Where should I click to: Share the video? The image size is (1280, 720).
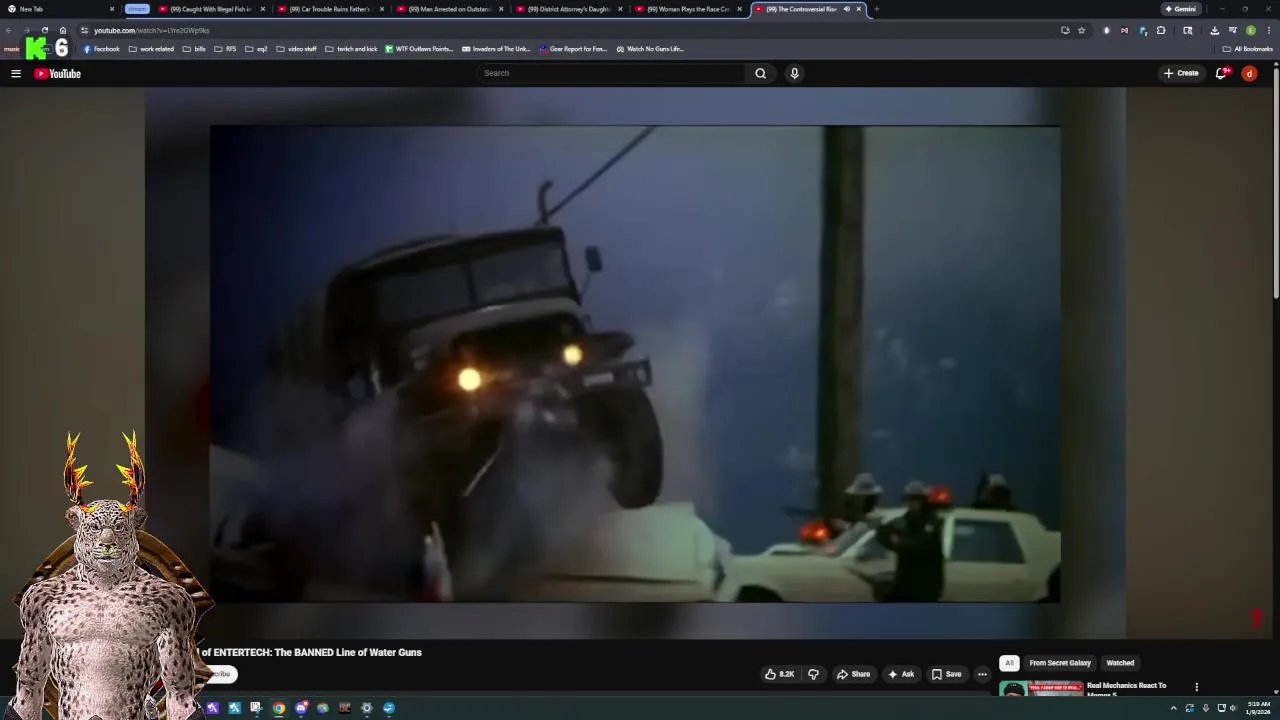pos(853,674)
